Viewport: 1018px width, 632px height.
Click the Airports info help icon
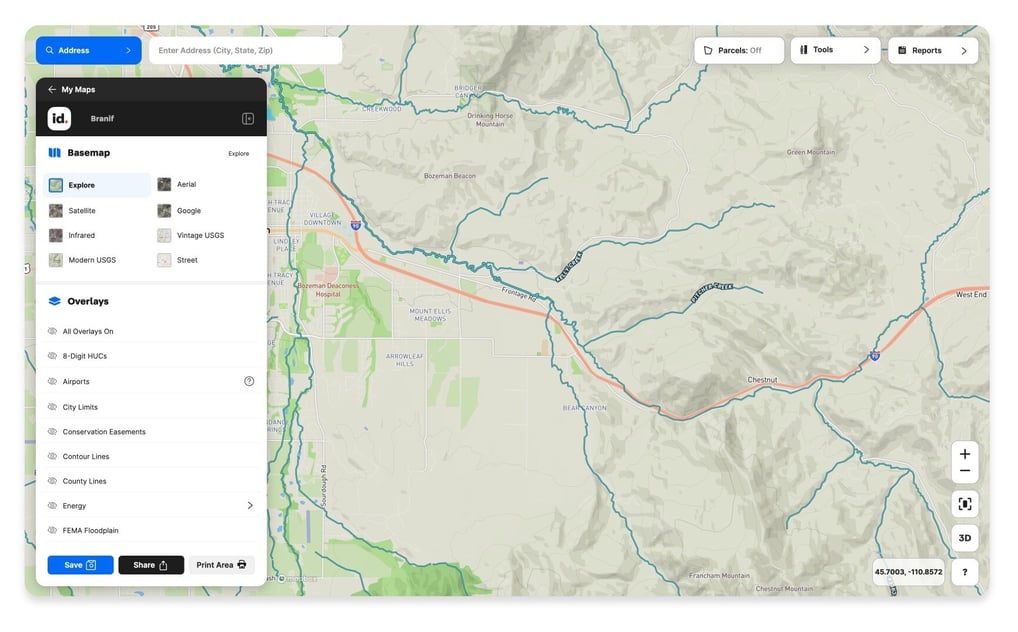(249, 381)
